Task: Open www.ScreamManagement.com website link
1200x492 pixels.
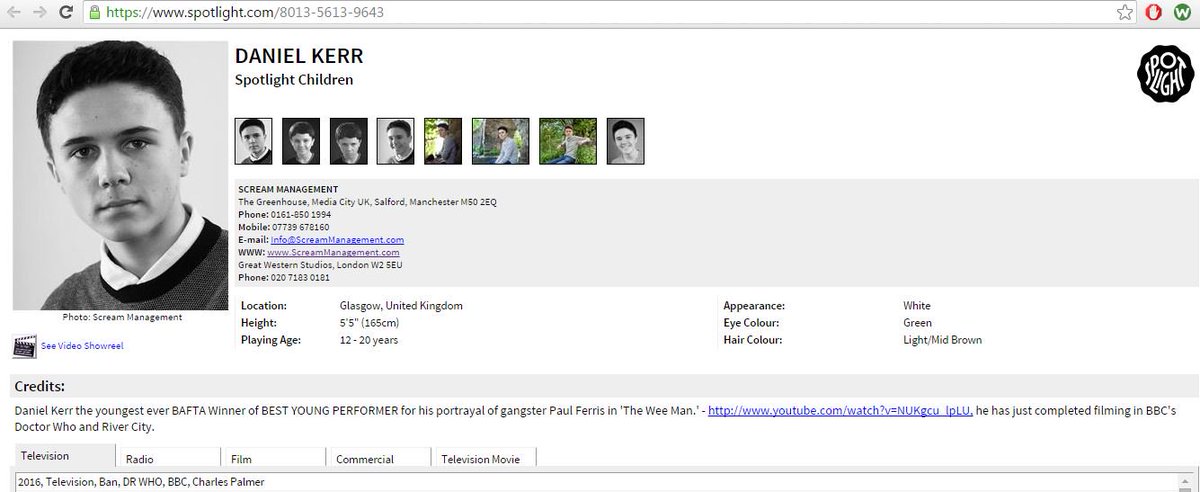Action: [x=334, y=253]
